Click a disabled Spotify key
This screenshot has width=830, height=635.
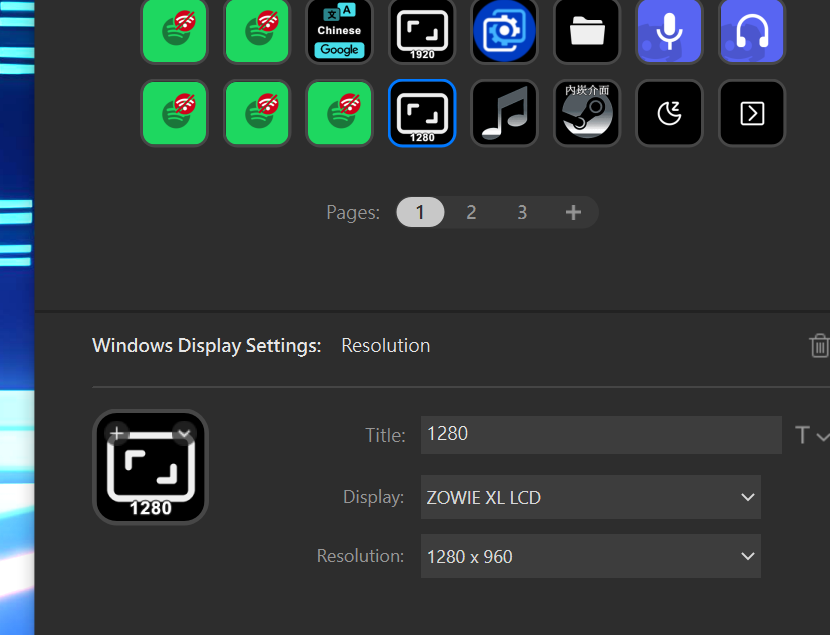[174, 31]
